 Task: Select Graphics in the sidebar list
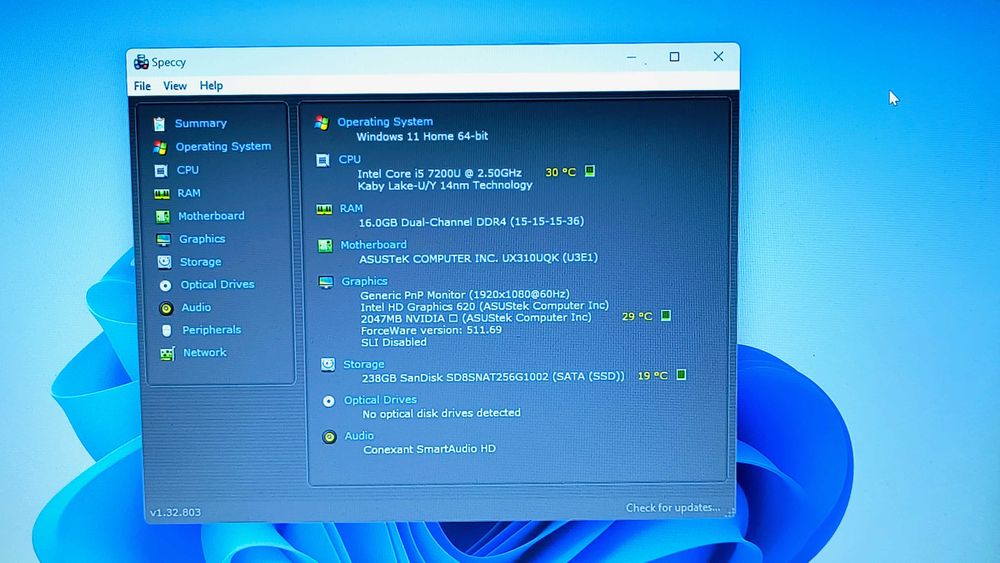coord(202,238)
